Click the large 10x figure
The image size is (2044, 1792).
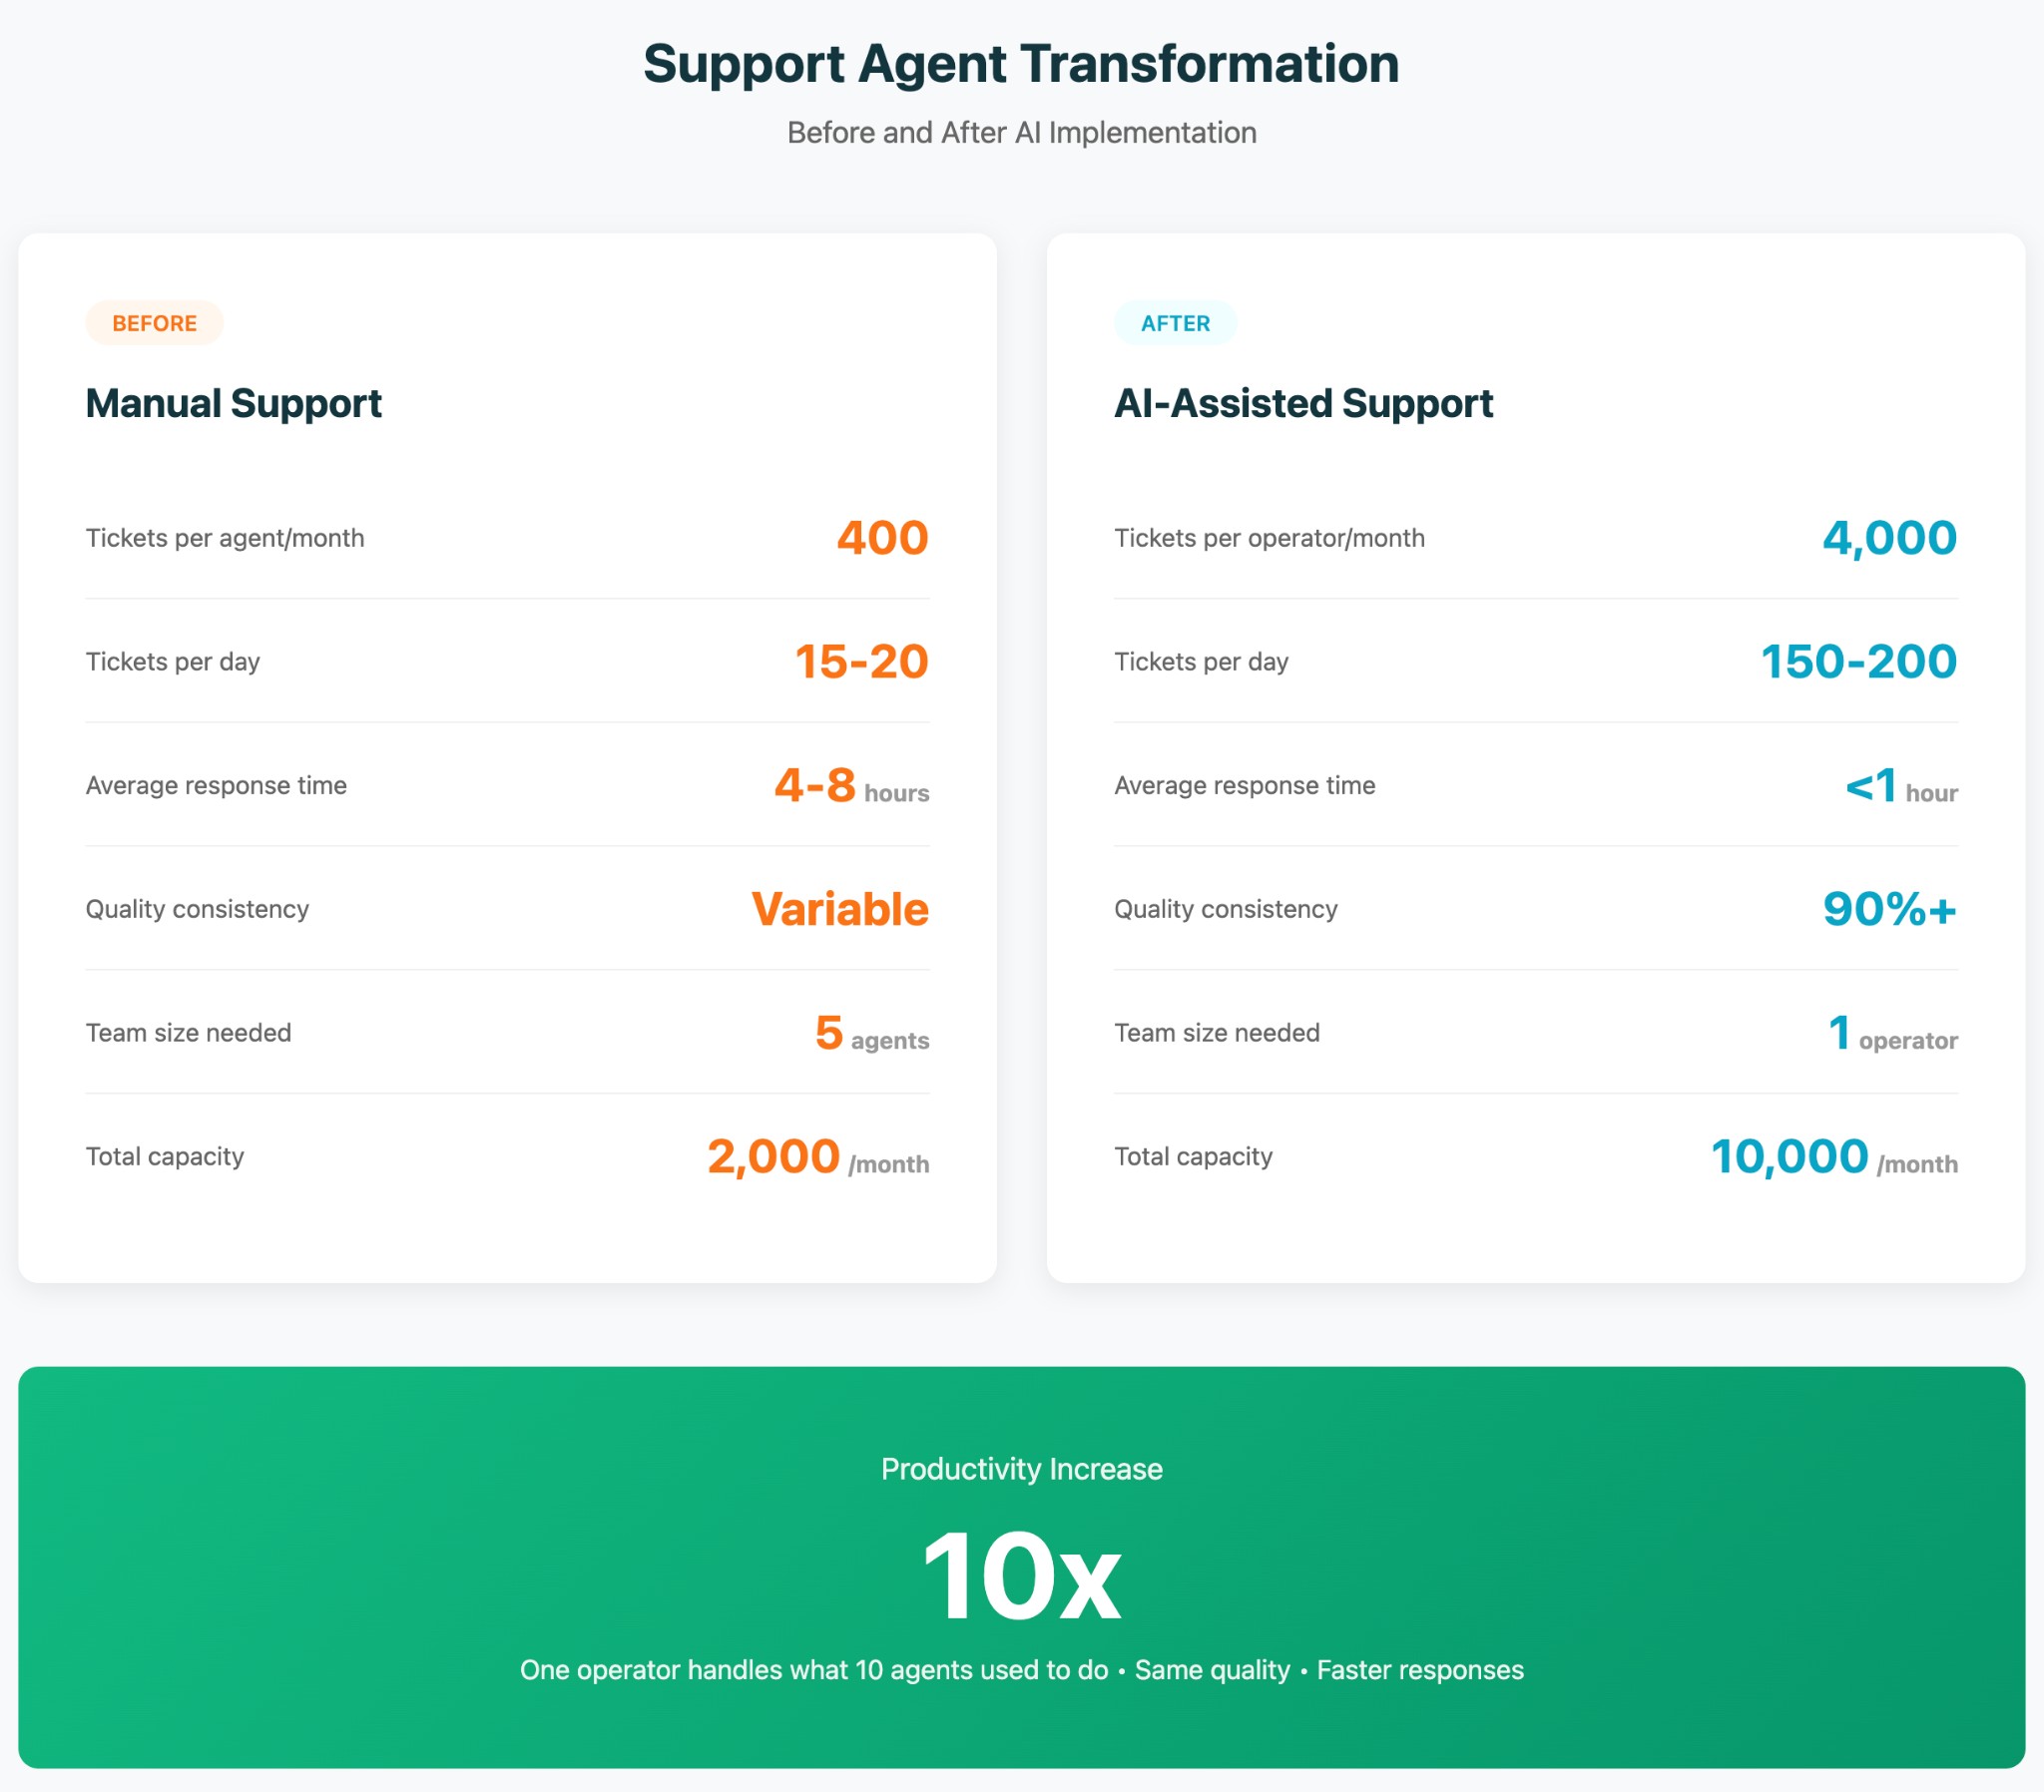pyautogui.click(x=1021, y=1572)
